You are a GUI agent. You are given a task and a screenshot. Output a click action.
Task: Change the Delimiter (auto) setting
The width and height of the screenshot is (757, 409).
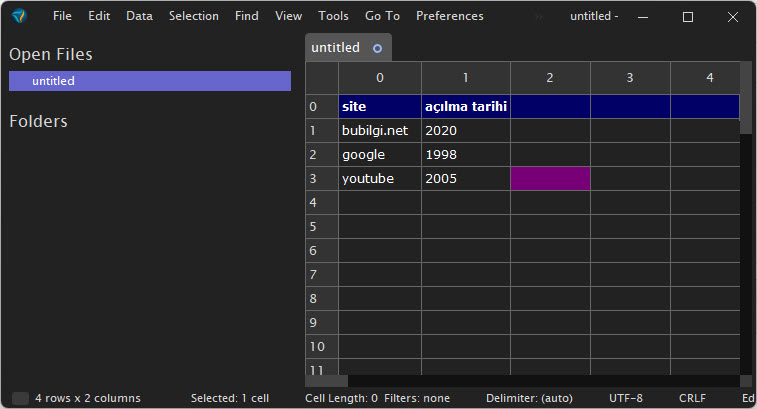pyautogui.click(x=529, y=398)
